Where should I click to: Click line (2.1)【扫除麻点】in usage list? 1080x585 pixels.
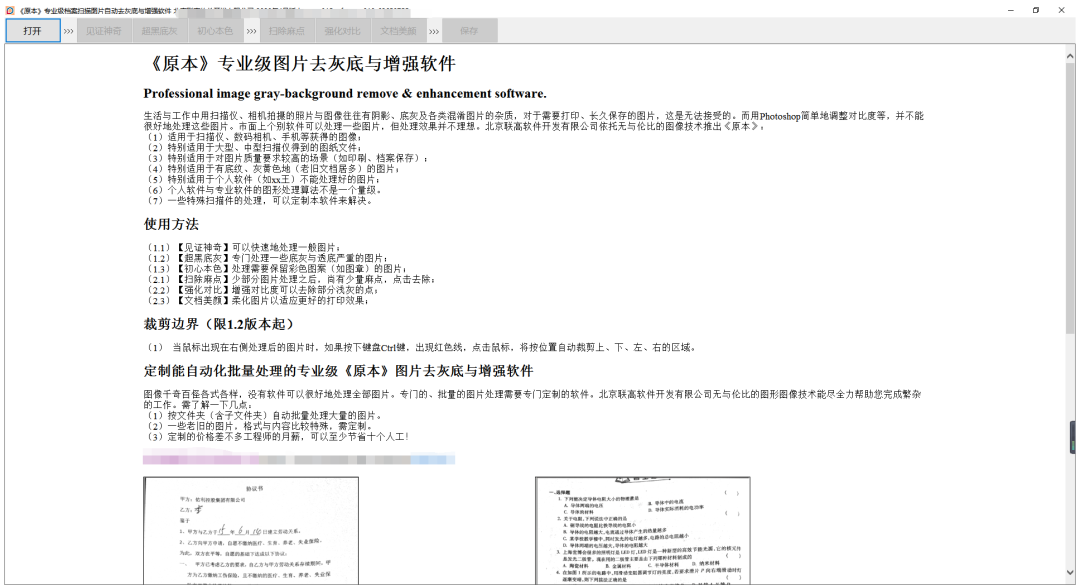pyautogui.click(x=289, y=279)
